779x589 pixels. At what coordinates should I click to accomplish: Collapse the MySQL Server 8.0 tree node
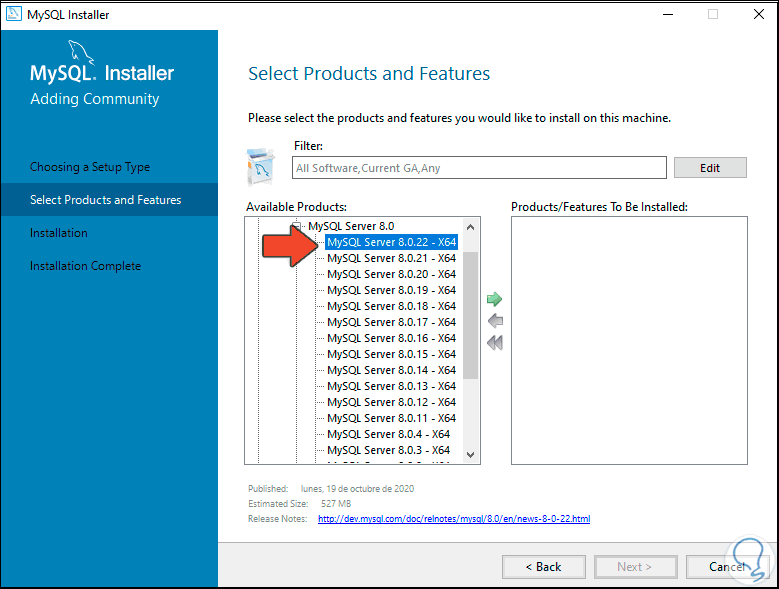point(297,226)
